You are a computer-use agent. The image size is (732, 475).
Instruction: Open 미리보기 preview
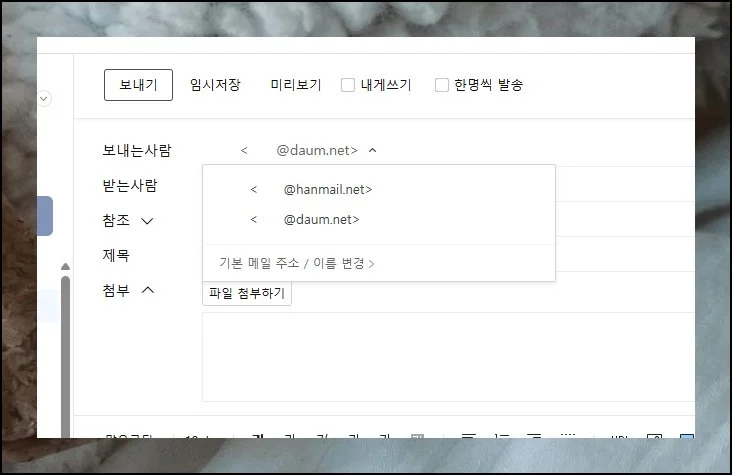295,85
